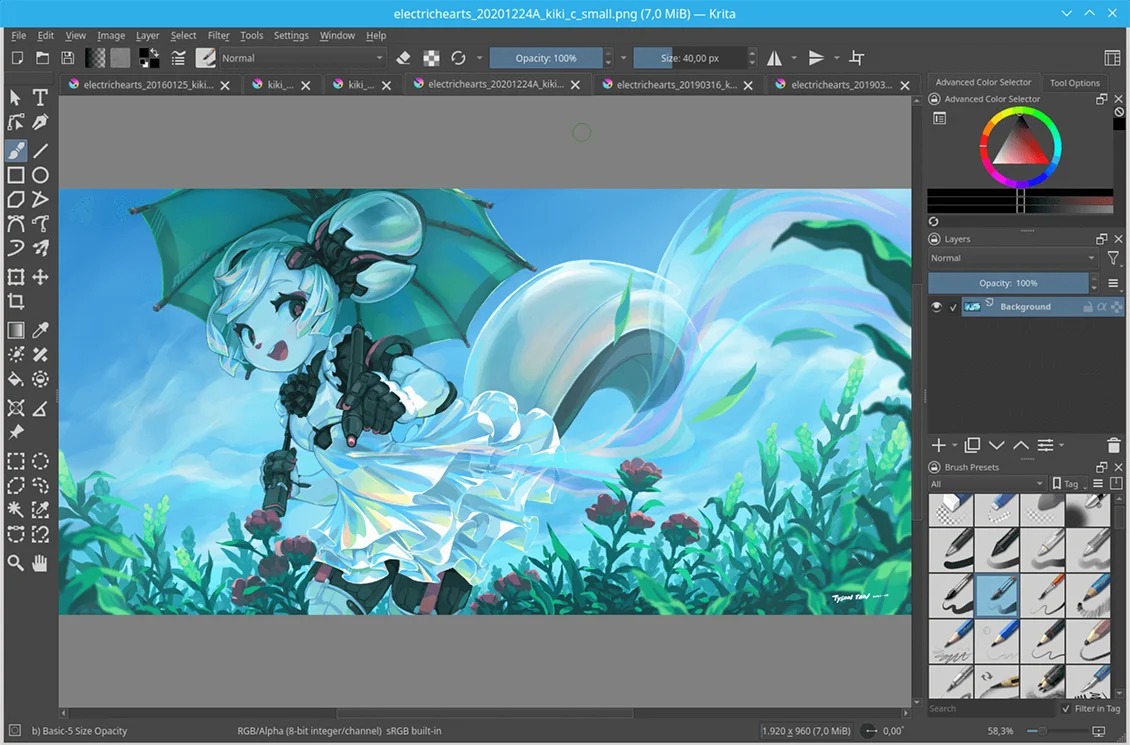Click the Brush Presets Search field
1130x745 pixels.
pyautogui.click(x=992, y=709)
